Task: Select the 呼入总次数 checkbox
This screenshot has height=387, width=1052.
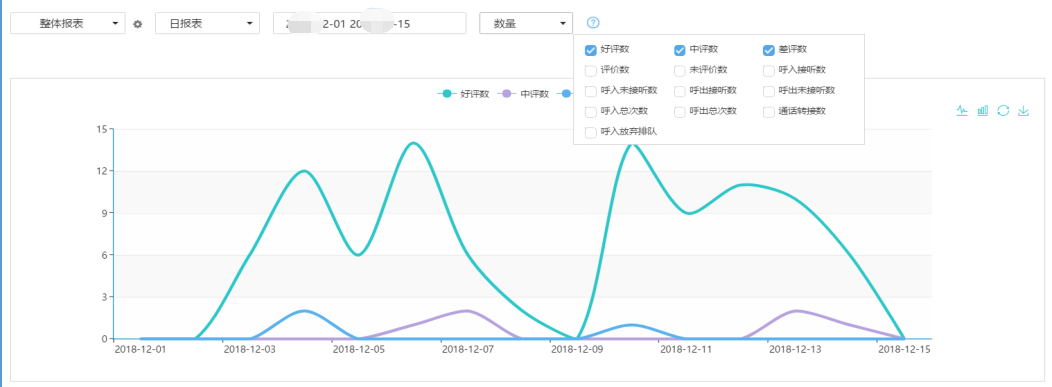Action: (x=591, y=111)
